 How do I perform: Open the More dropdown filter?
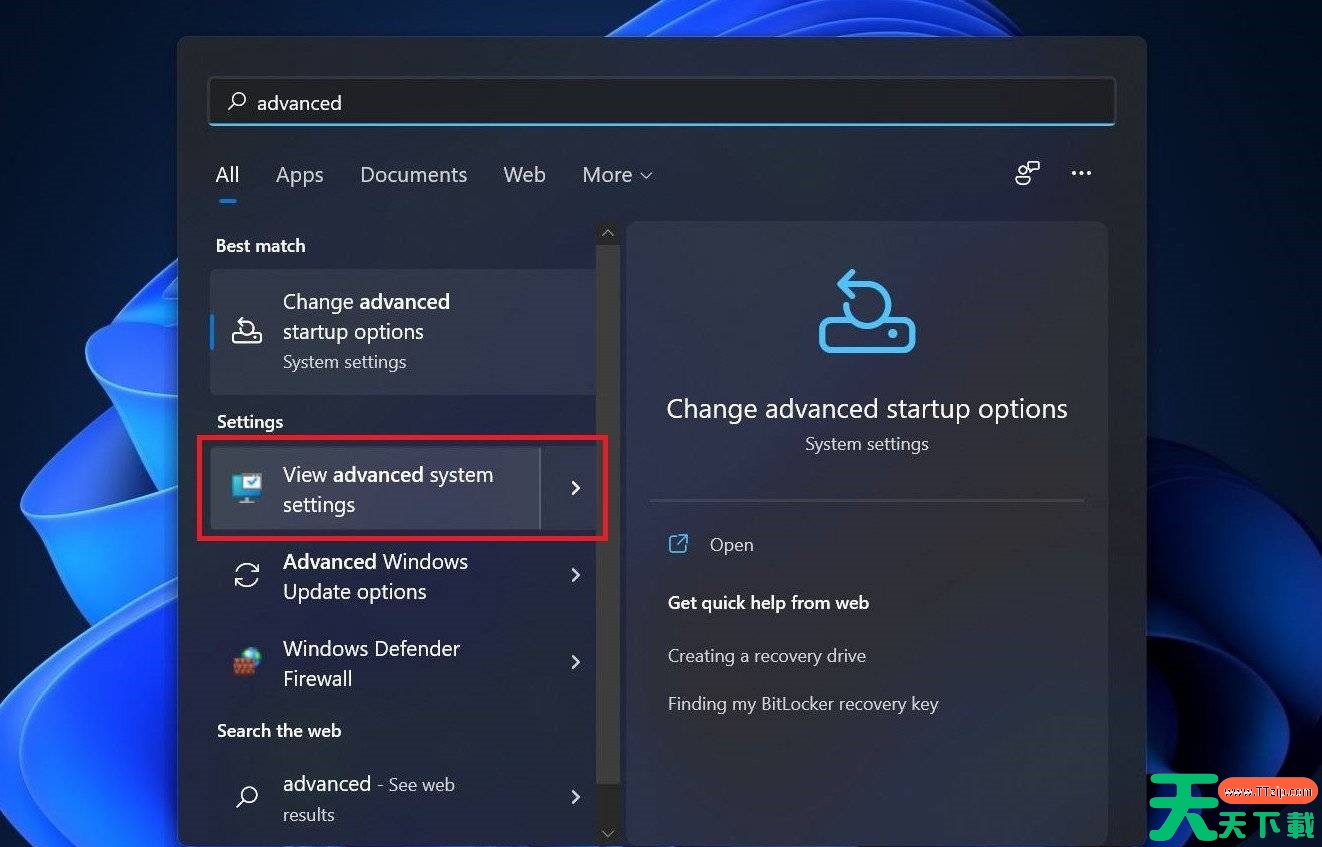617,175
